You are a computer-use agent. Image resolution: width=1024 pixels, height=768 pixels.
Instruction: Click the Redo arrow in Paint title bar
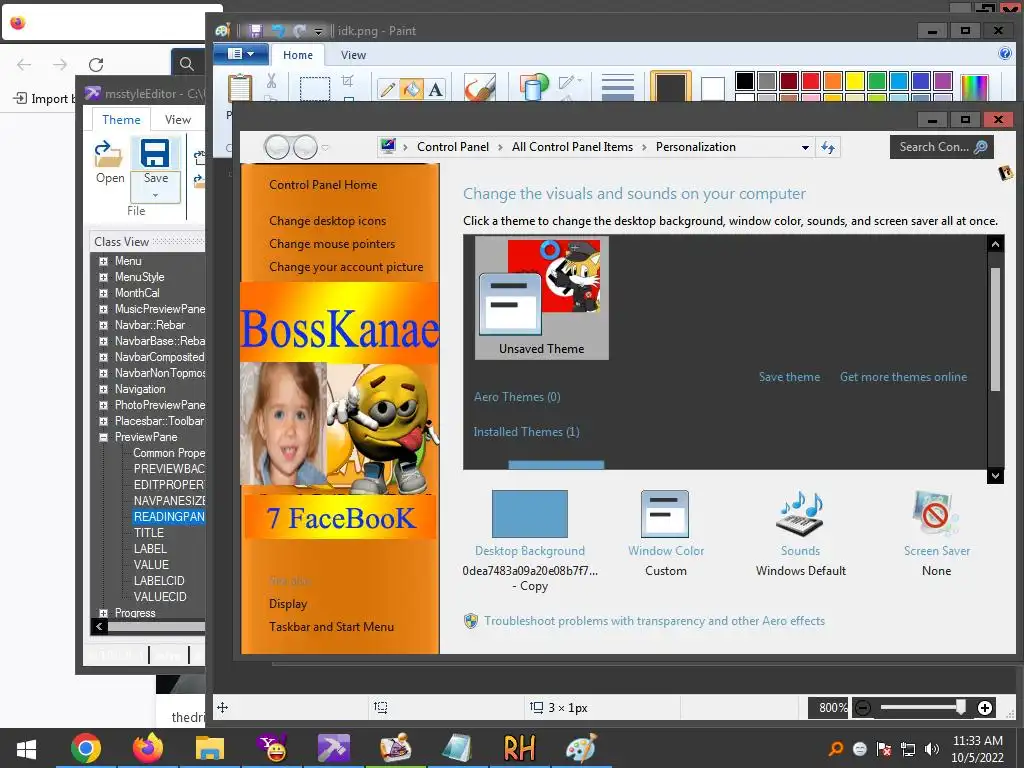click(300, 31)
